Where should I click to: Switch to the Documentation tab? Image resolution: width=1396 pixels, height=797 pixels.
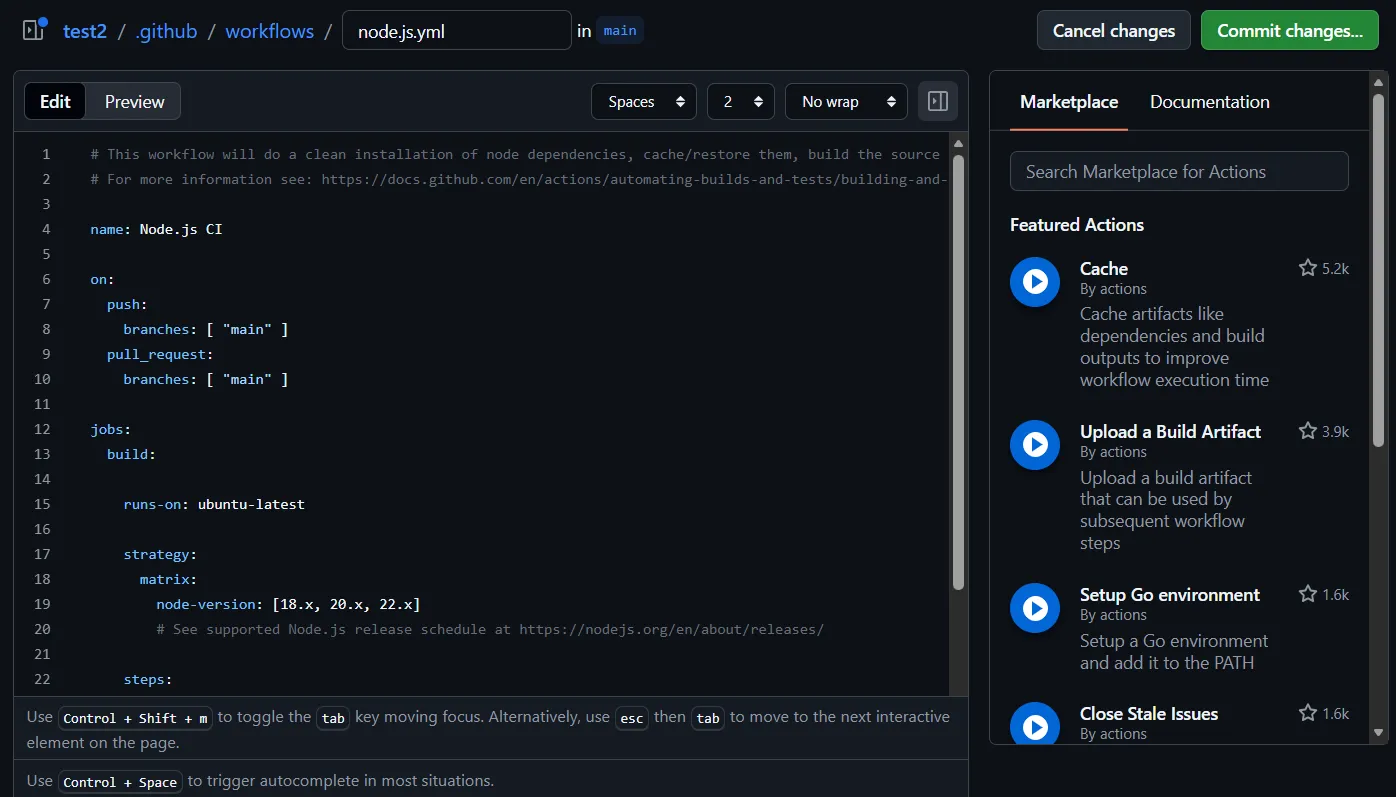1209,102
